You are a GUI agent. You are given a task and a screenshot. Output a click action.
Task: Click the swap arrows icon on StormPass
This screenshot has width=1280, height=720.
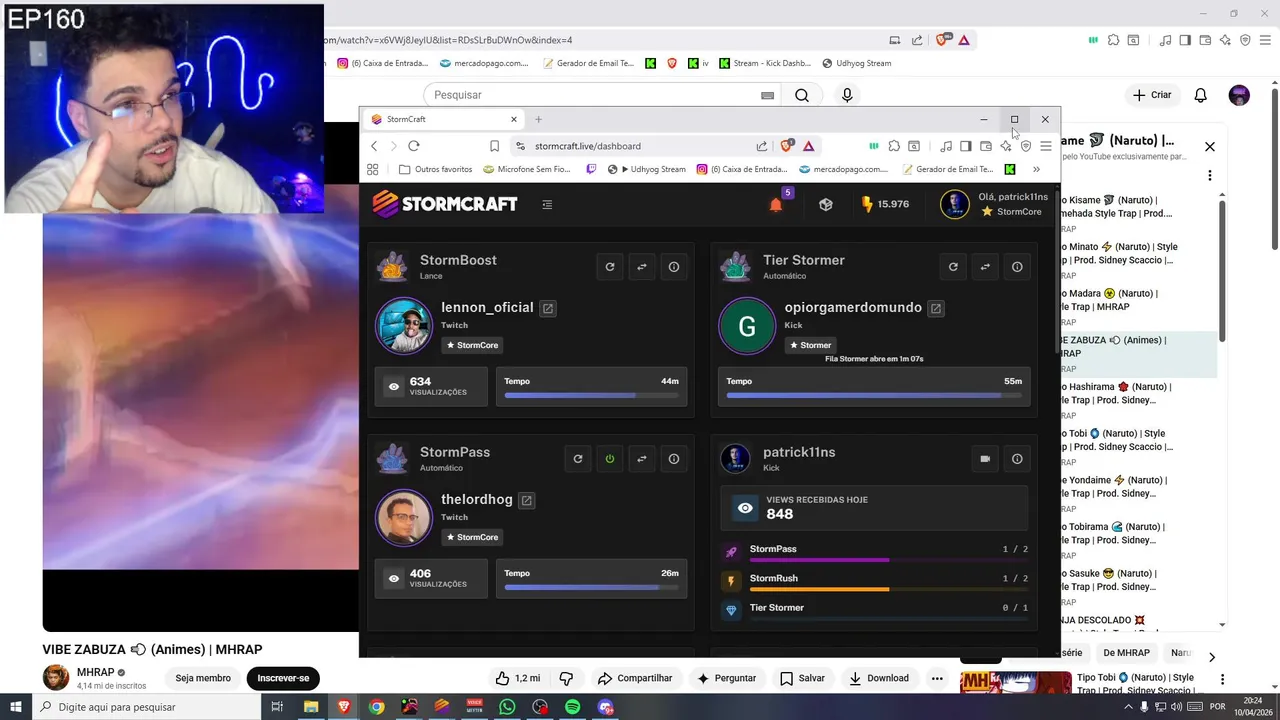click(x=642, y=459)
